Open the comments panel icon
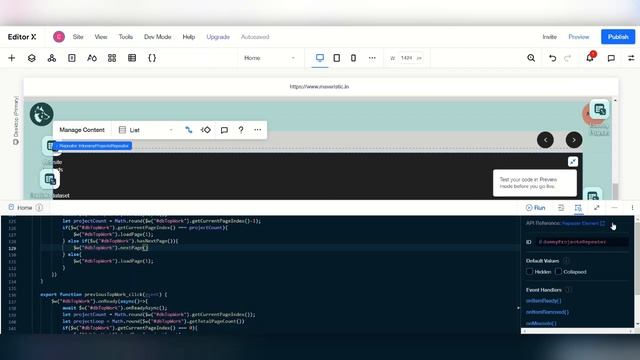640x360 pixels. pos(611,58)
